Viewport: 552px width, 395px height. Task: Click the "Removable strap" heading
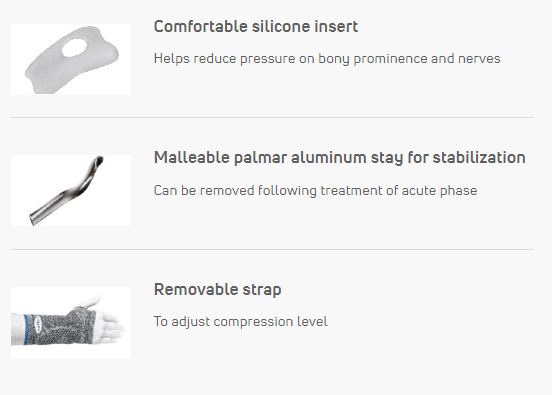point(218,289)
